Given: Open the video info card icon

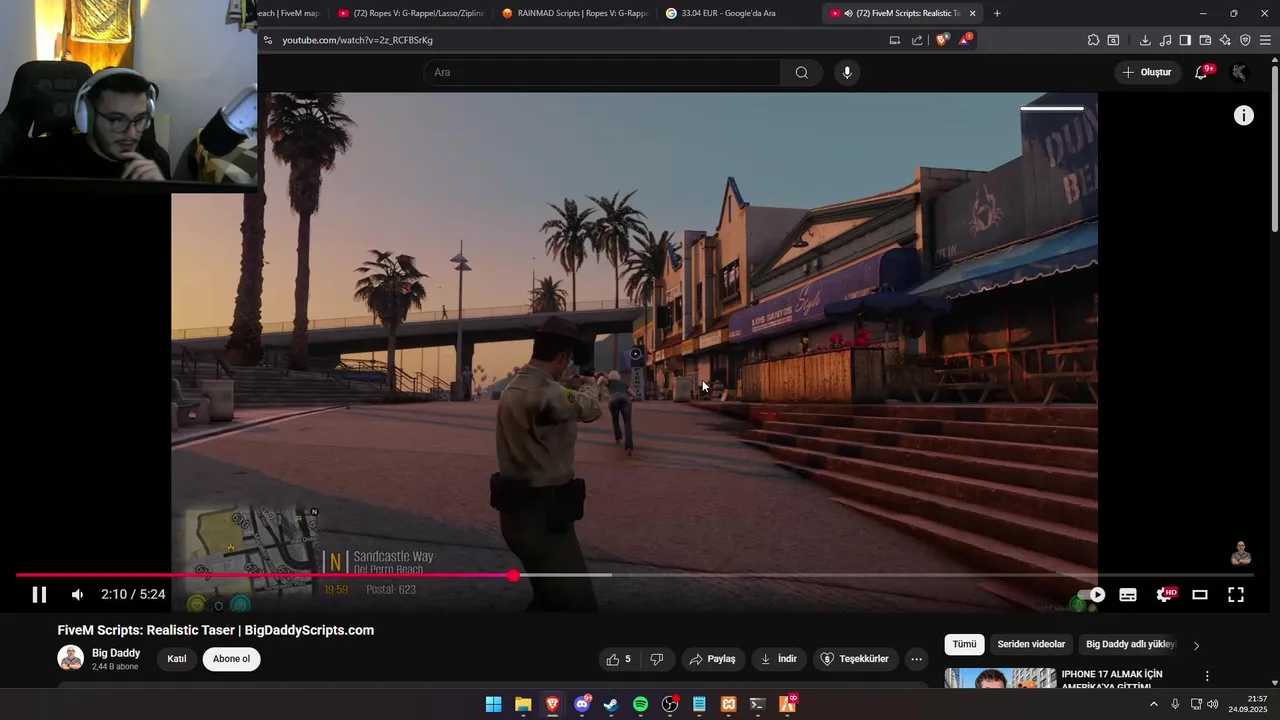Looking at the screenshot, I should [x=1243, y=116].
